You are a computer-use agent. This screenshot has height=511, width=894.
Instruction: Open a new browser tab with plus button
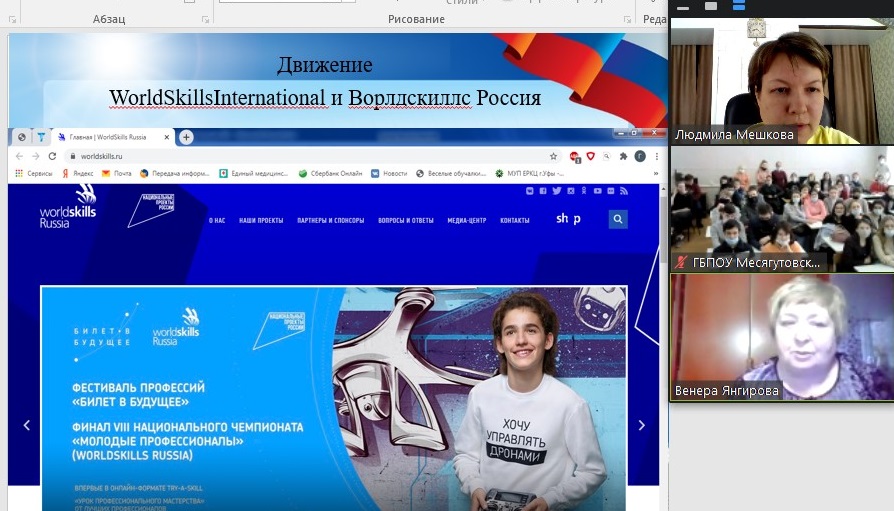click(x=186, y=137)
